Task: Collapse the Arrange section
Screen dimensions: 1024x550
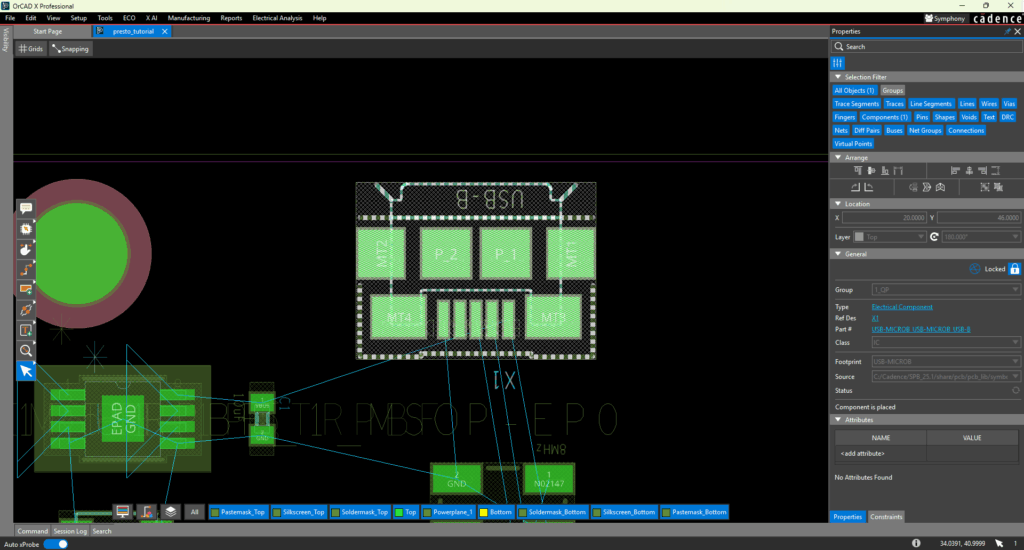Action: [837, 157]
